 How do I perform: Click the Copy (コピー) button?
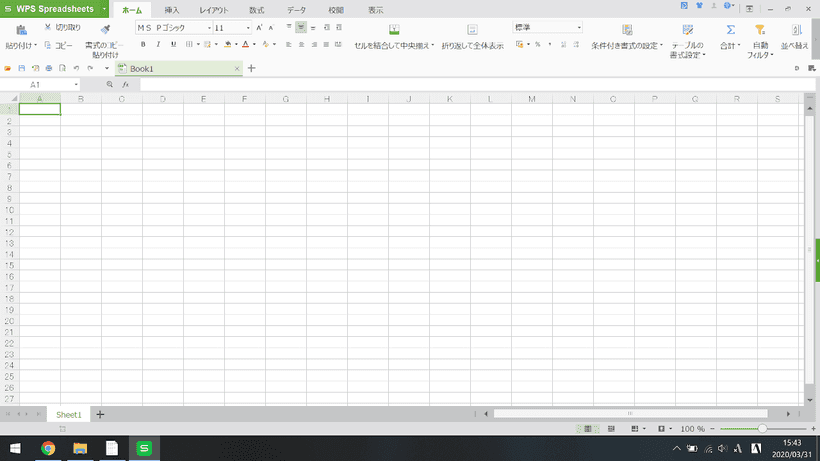pos(59,45)
